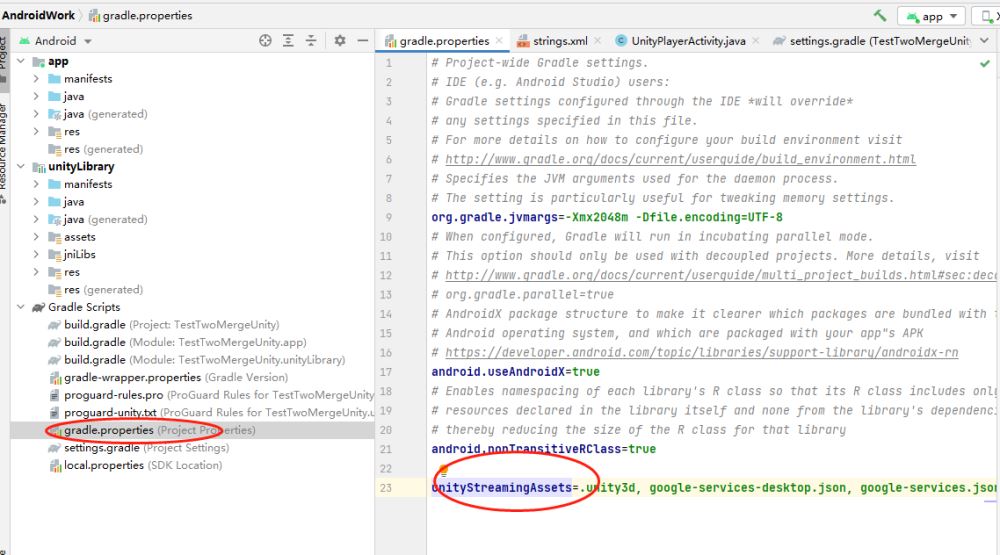
Task: Select local.properties in Gradle Scripts
Action: tap(104, 465)
